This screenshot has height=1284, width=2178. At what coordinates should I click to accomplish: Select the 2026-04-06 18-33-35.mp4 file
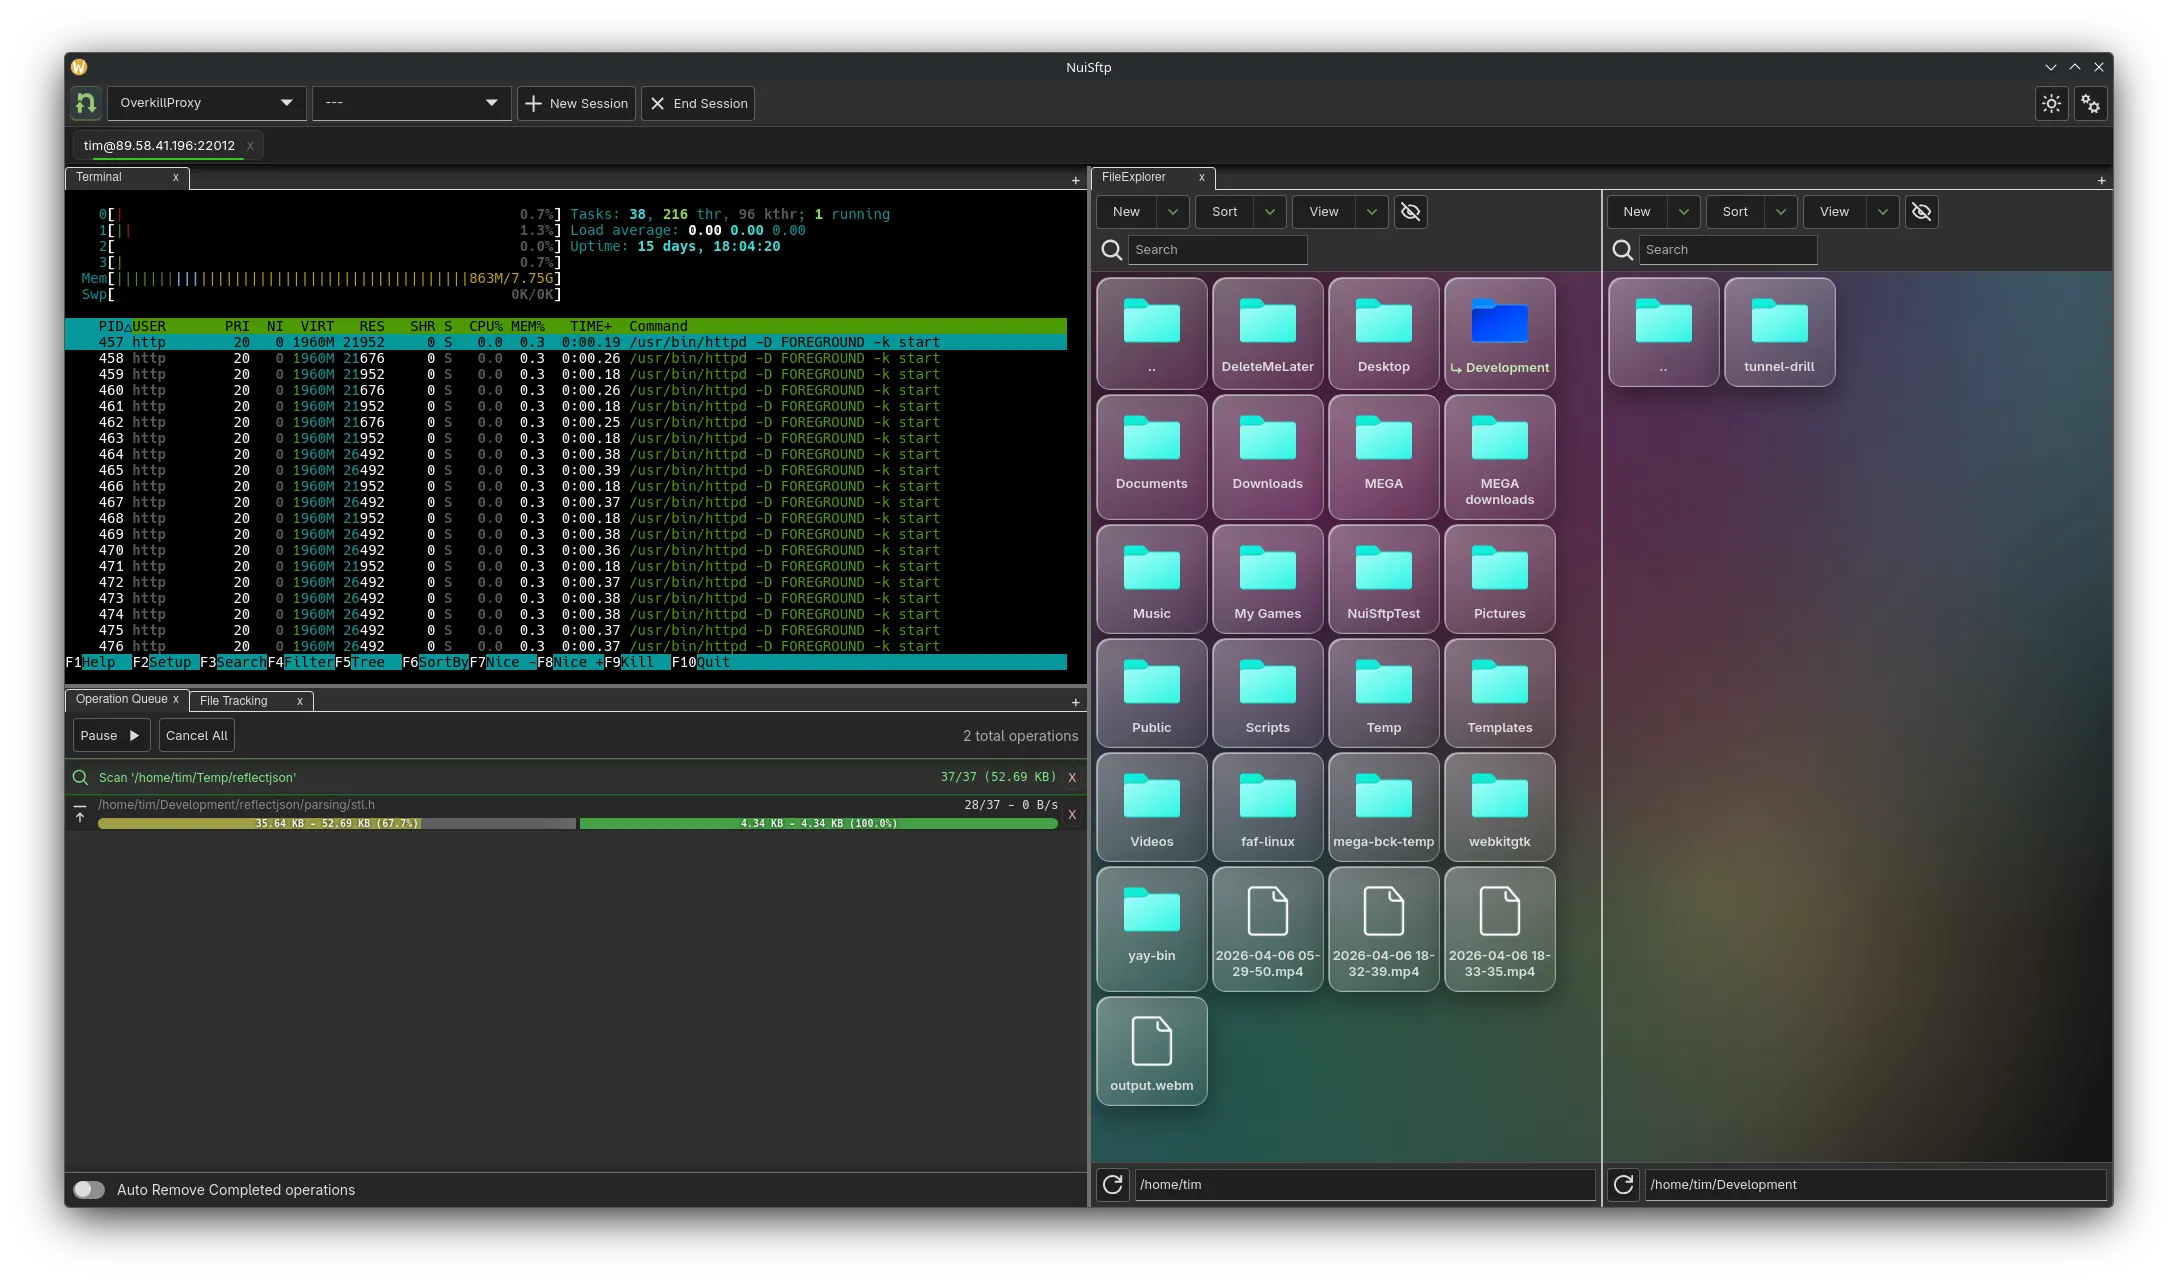click(x=1499, y=929)
